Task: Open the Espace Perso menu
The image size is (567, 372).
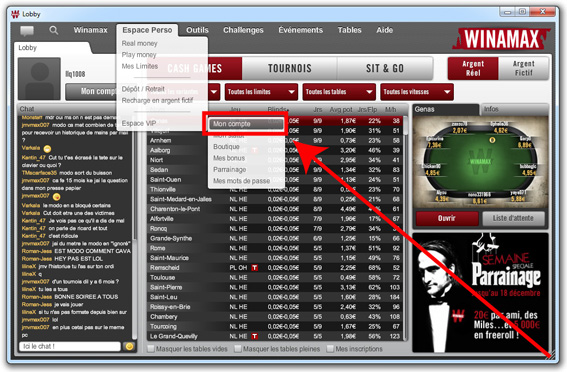Action: [147, 30]
